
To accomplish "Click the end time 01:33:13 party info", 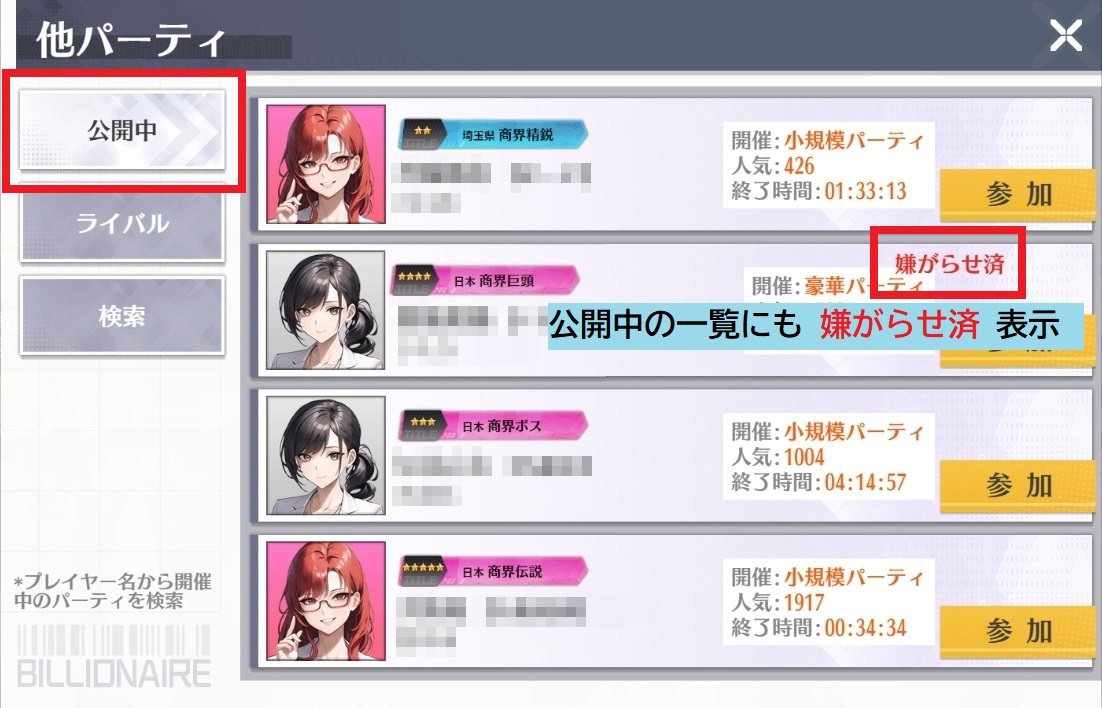I will (829, 165).
